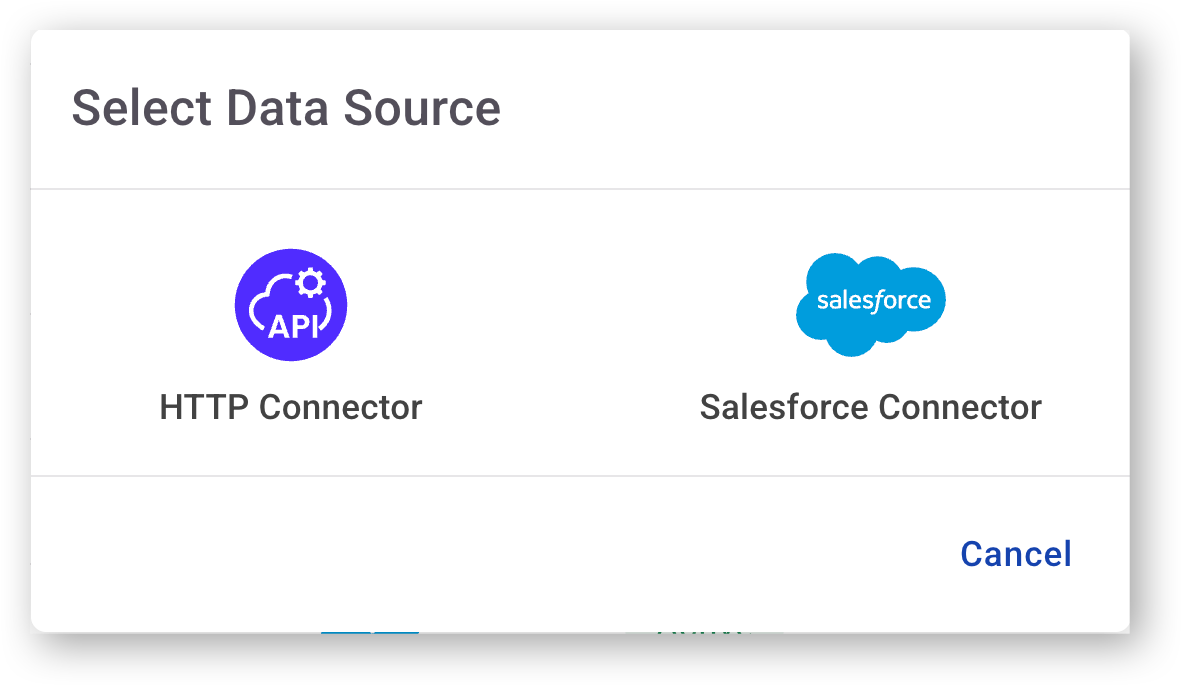Click the Select Data Source title
The width and height of the screenshot is (1182, 686).
286,108
